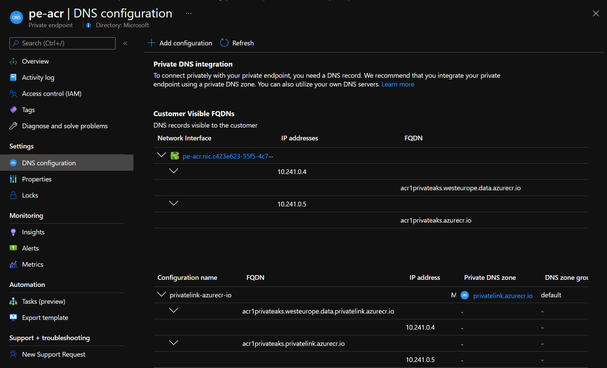
Task: Click the Refresh button label
Action: click(x=243, y=43)
